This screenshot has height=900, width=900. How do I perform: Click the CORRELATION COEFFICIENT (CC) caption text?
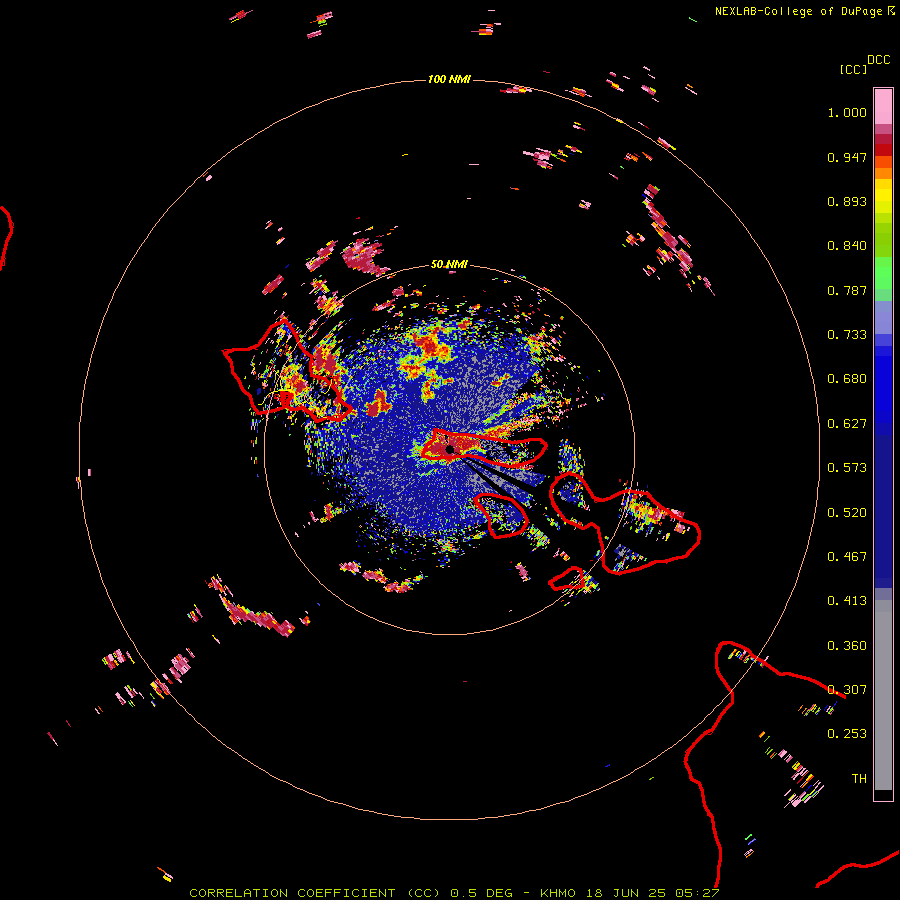pyautogui.click(x=315, y=893)
